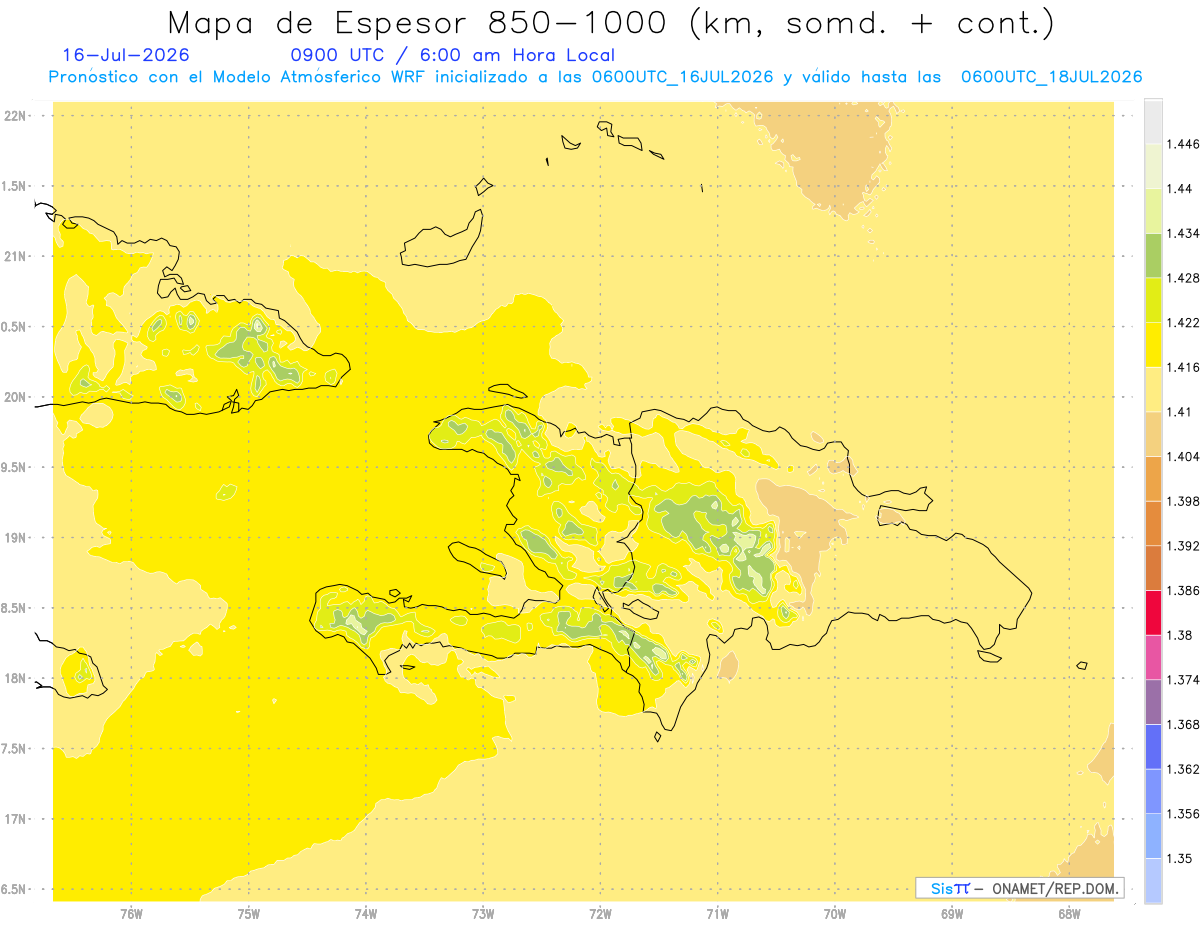Click the '69W' longitude label
Viewport: 1200px width, 927px height.
click(x=952, y=913)
